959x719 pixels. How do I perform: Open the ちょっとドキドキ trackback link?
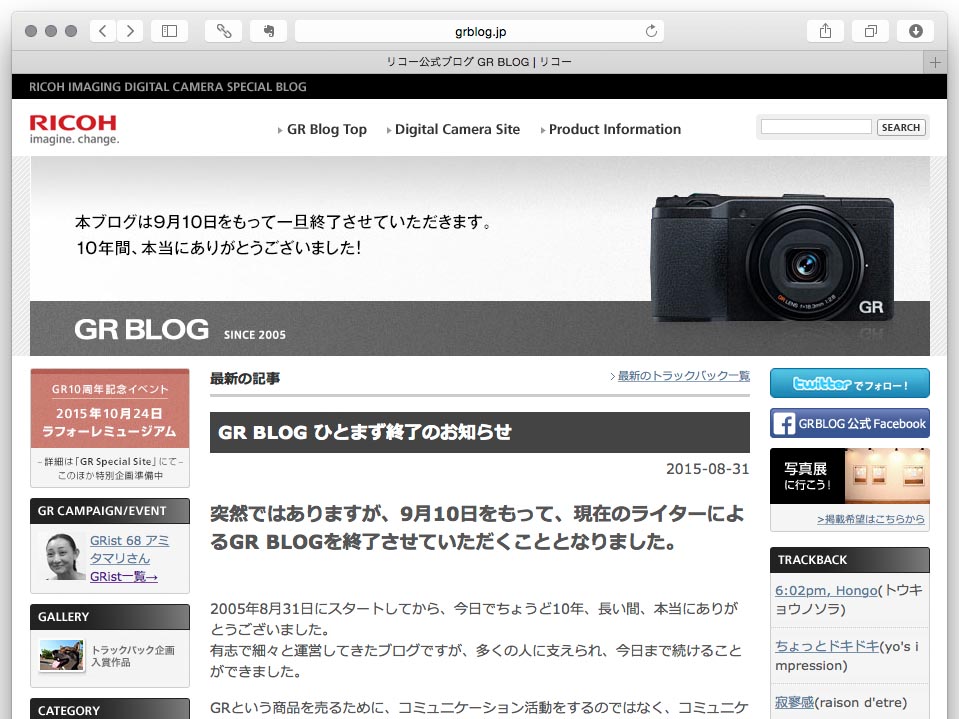tap(827, 646)
